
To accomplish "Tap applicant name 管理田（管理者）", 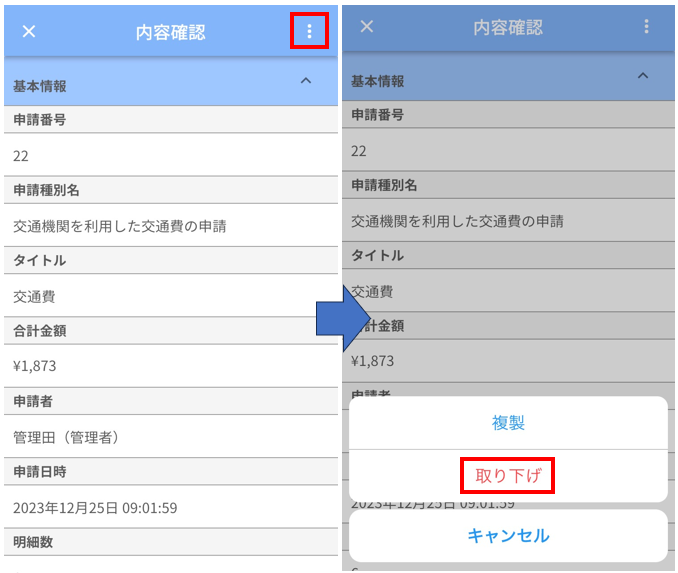I will pyautogui.click(x=66, y=437).
